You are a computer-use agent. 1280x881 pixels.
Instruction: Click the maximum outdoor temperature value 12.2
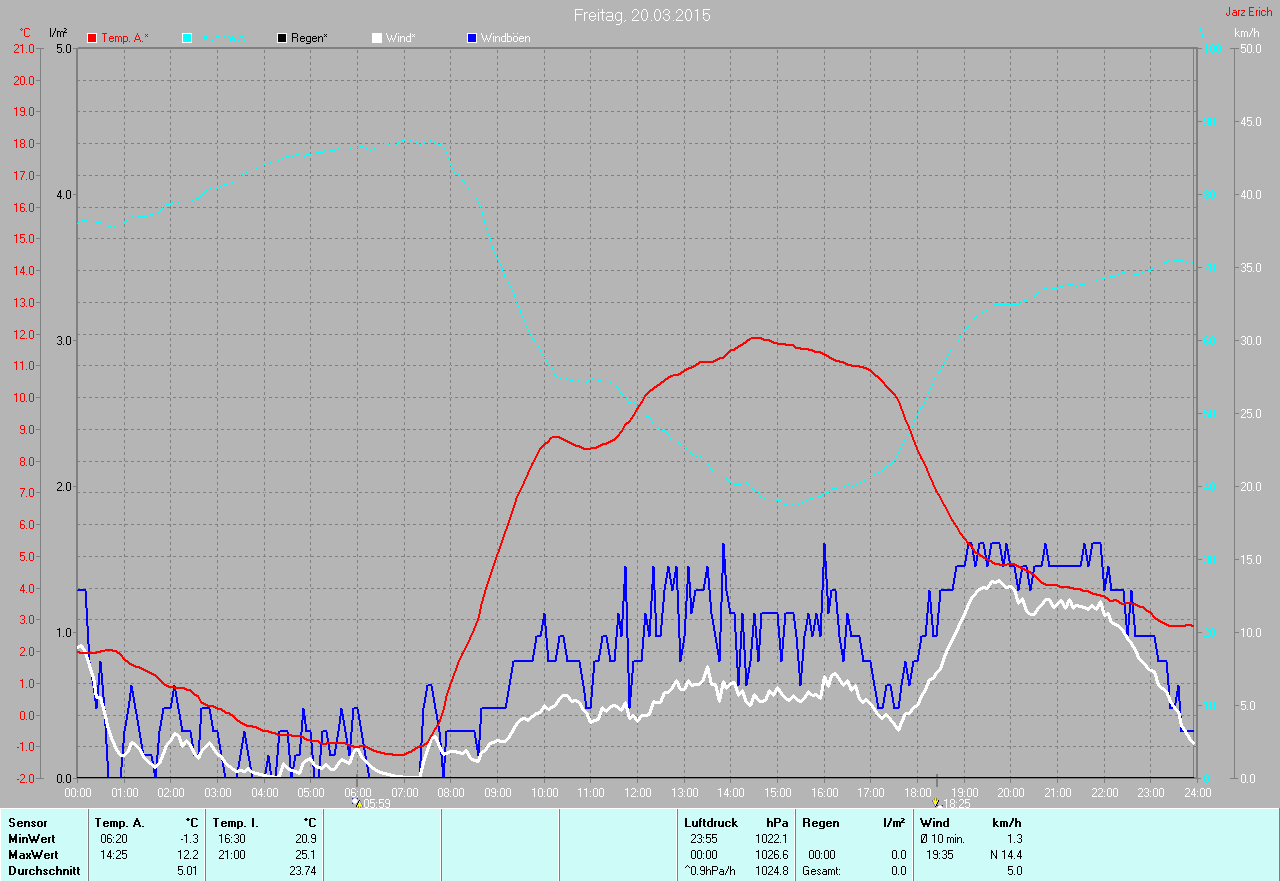[188, 855]
